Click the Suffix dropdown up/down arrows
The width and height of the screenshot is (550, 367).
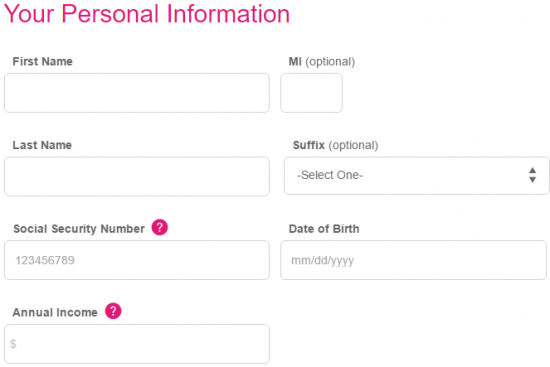pos(532,175)
